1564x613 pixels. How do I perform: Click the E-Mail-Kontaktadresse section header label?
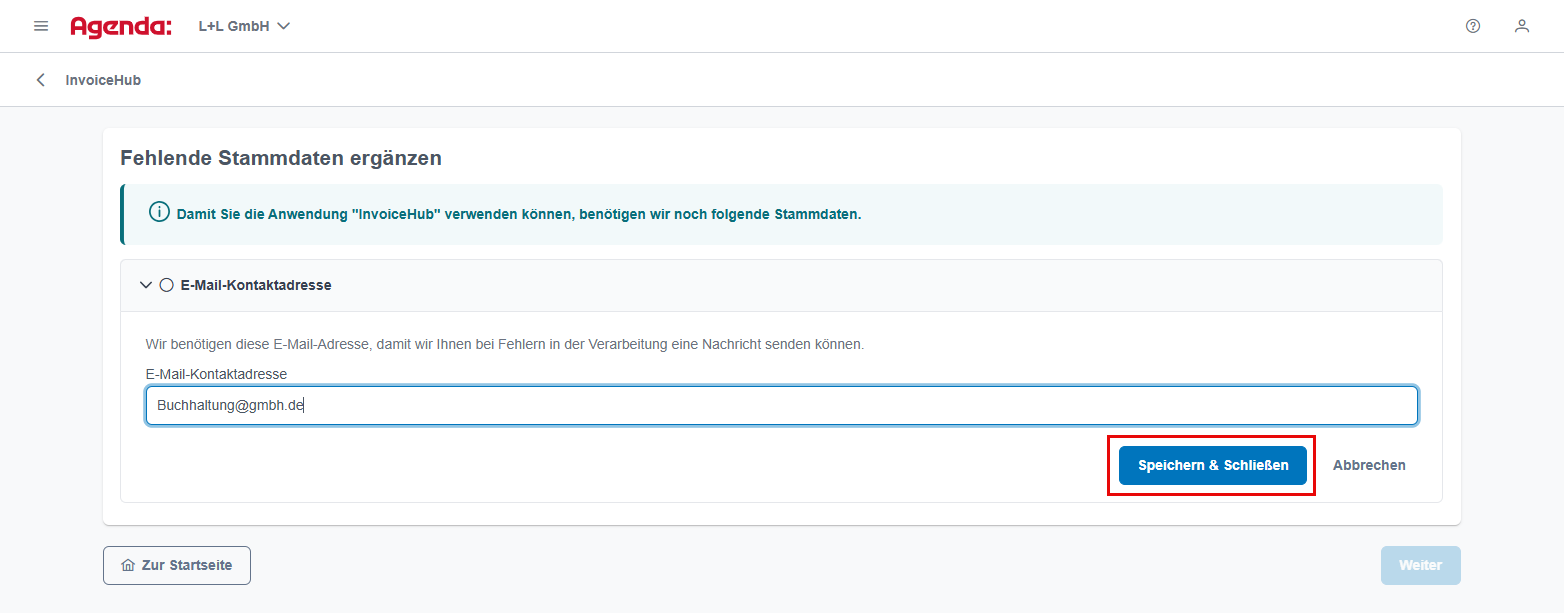[x=256, y=285]
